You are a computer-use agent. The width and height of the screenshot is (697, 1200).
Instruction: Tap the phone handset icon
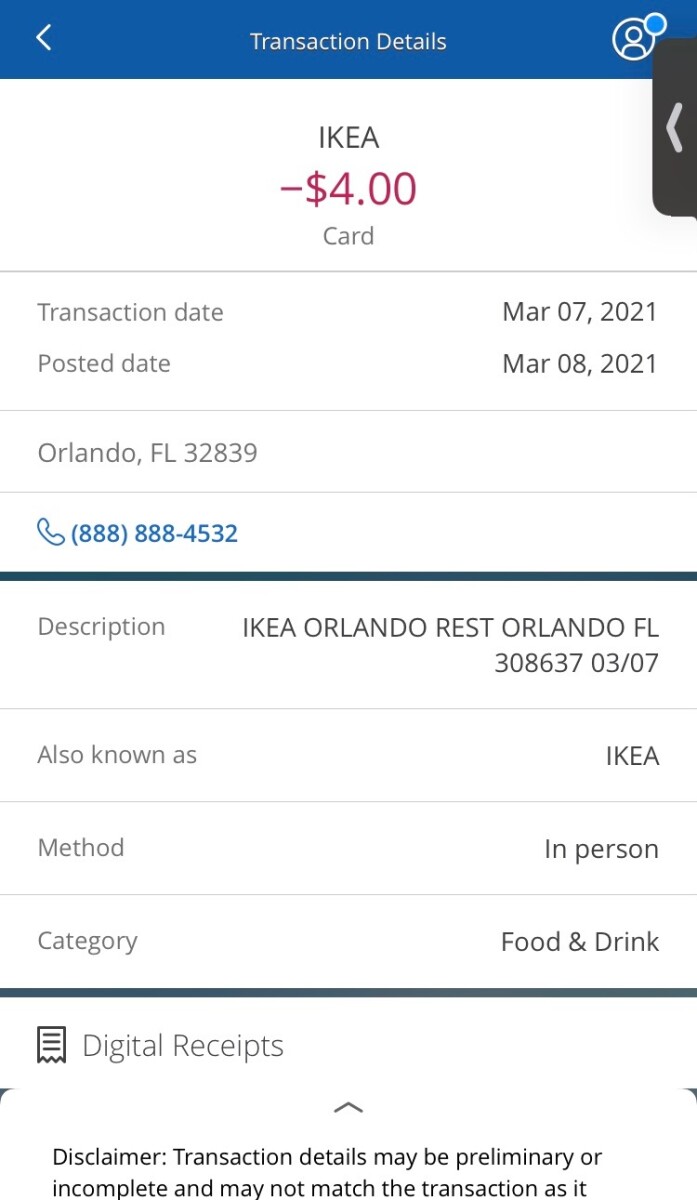coord(50,532)
